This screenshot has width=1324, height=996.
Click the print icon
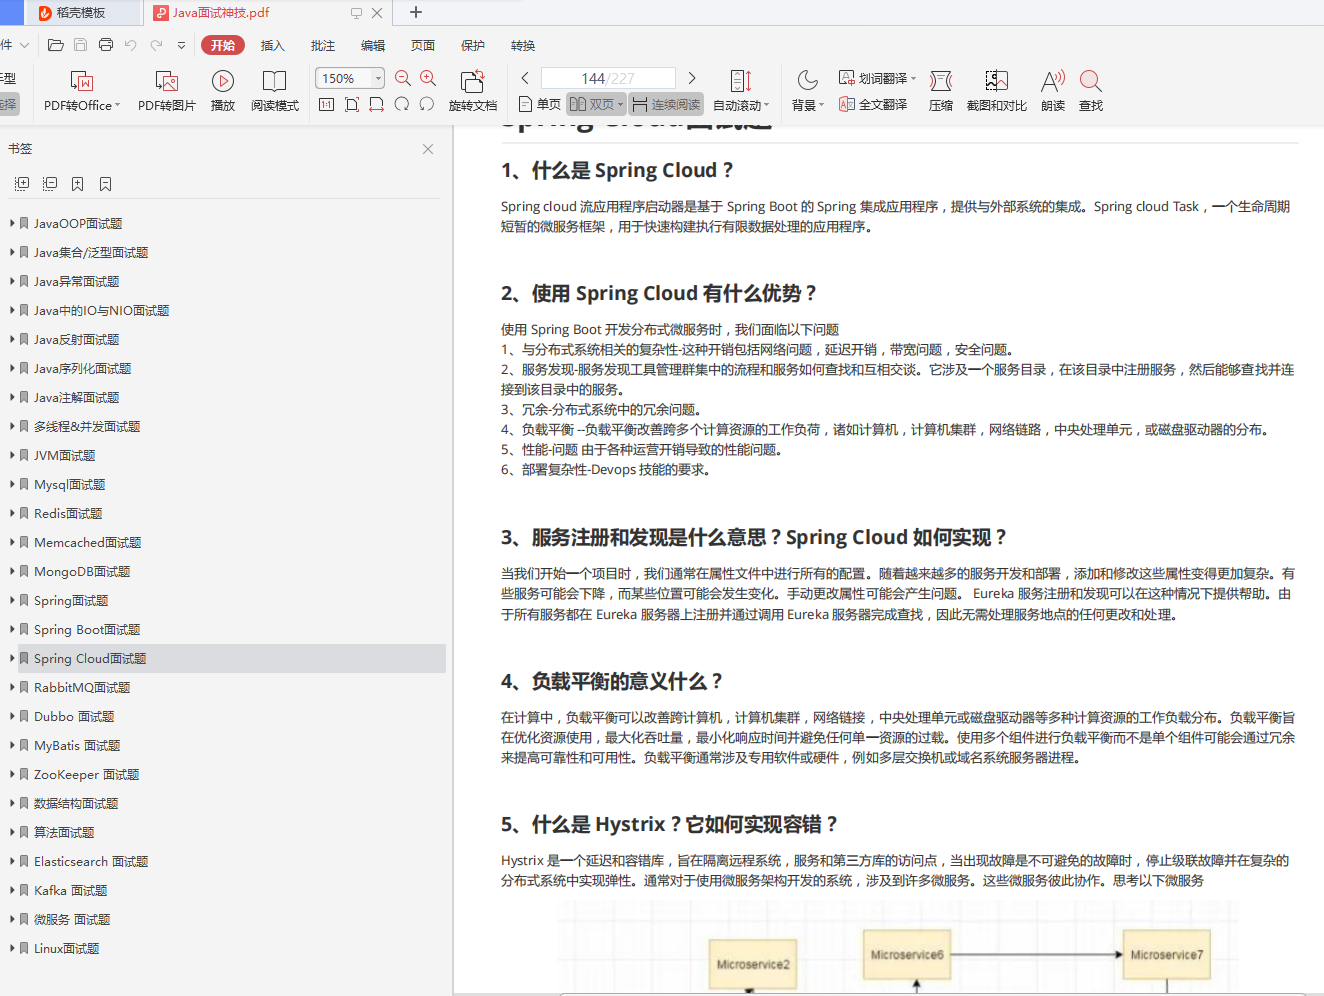tap(106, 45)
